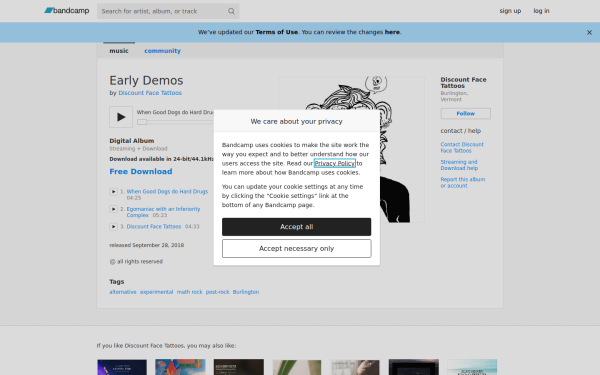
Task: Click the playback progress slider handle
Action: point(142,122)
